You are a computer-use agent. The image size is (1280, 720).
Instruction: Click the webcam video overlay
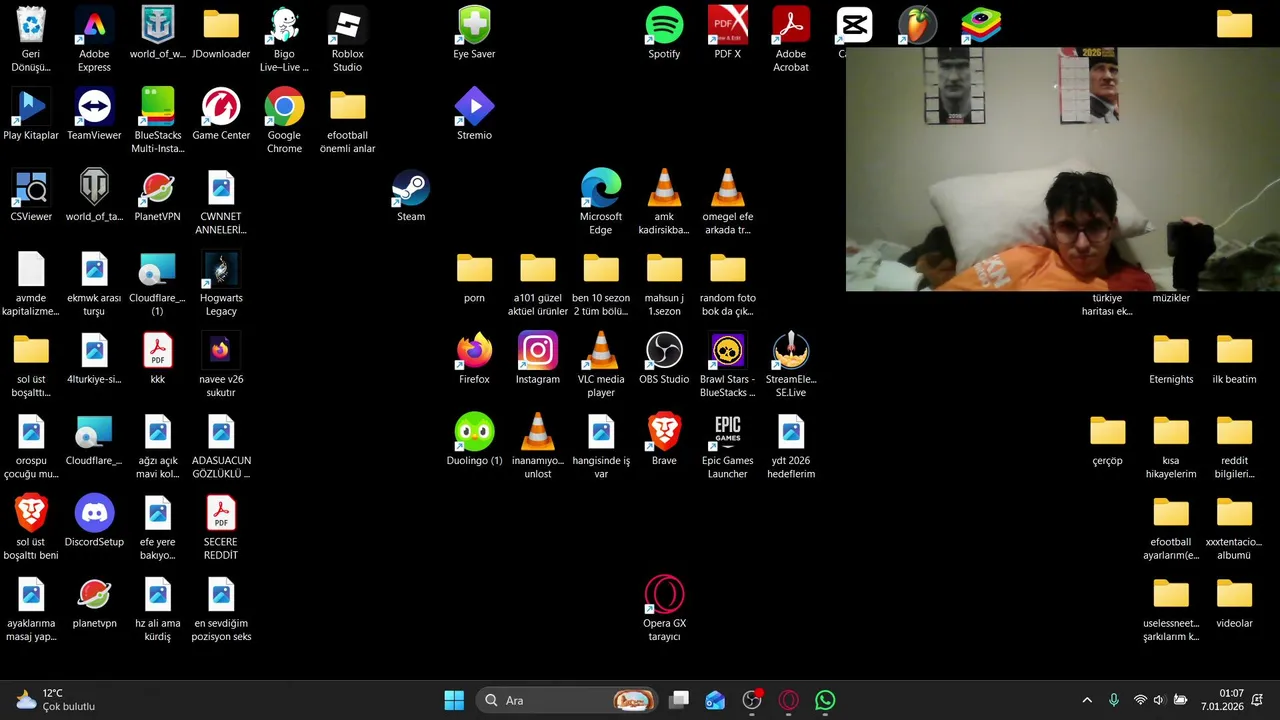1063,169
